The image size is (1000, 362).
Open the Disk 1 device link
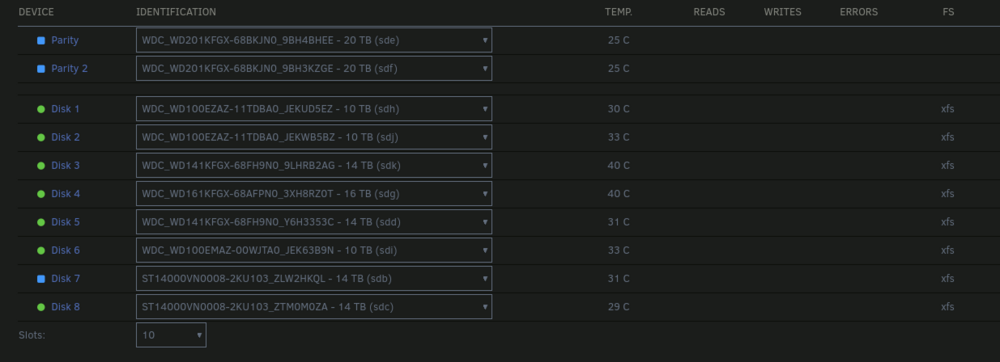coord(66,109)
